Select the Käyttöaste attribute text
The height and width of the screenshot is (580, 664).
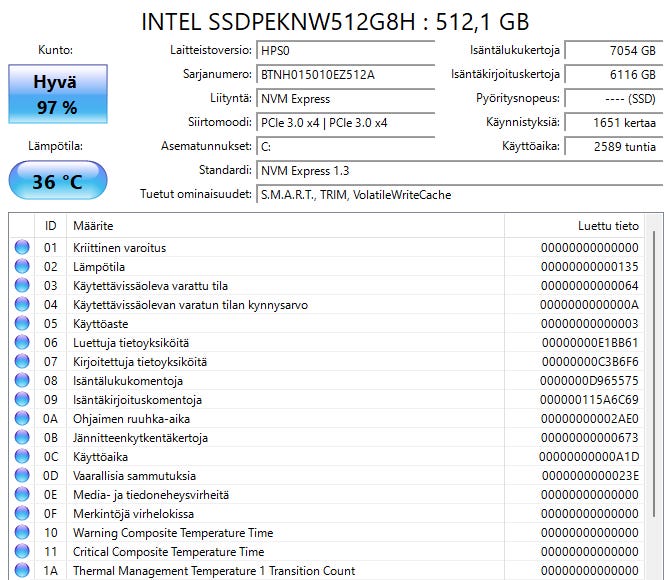tap(100, 324)
